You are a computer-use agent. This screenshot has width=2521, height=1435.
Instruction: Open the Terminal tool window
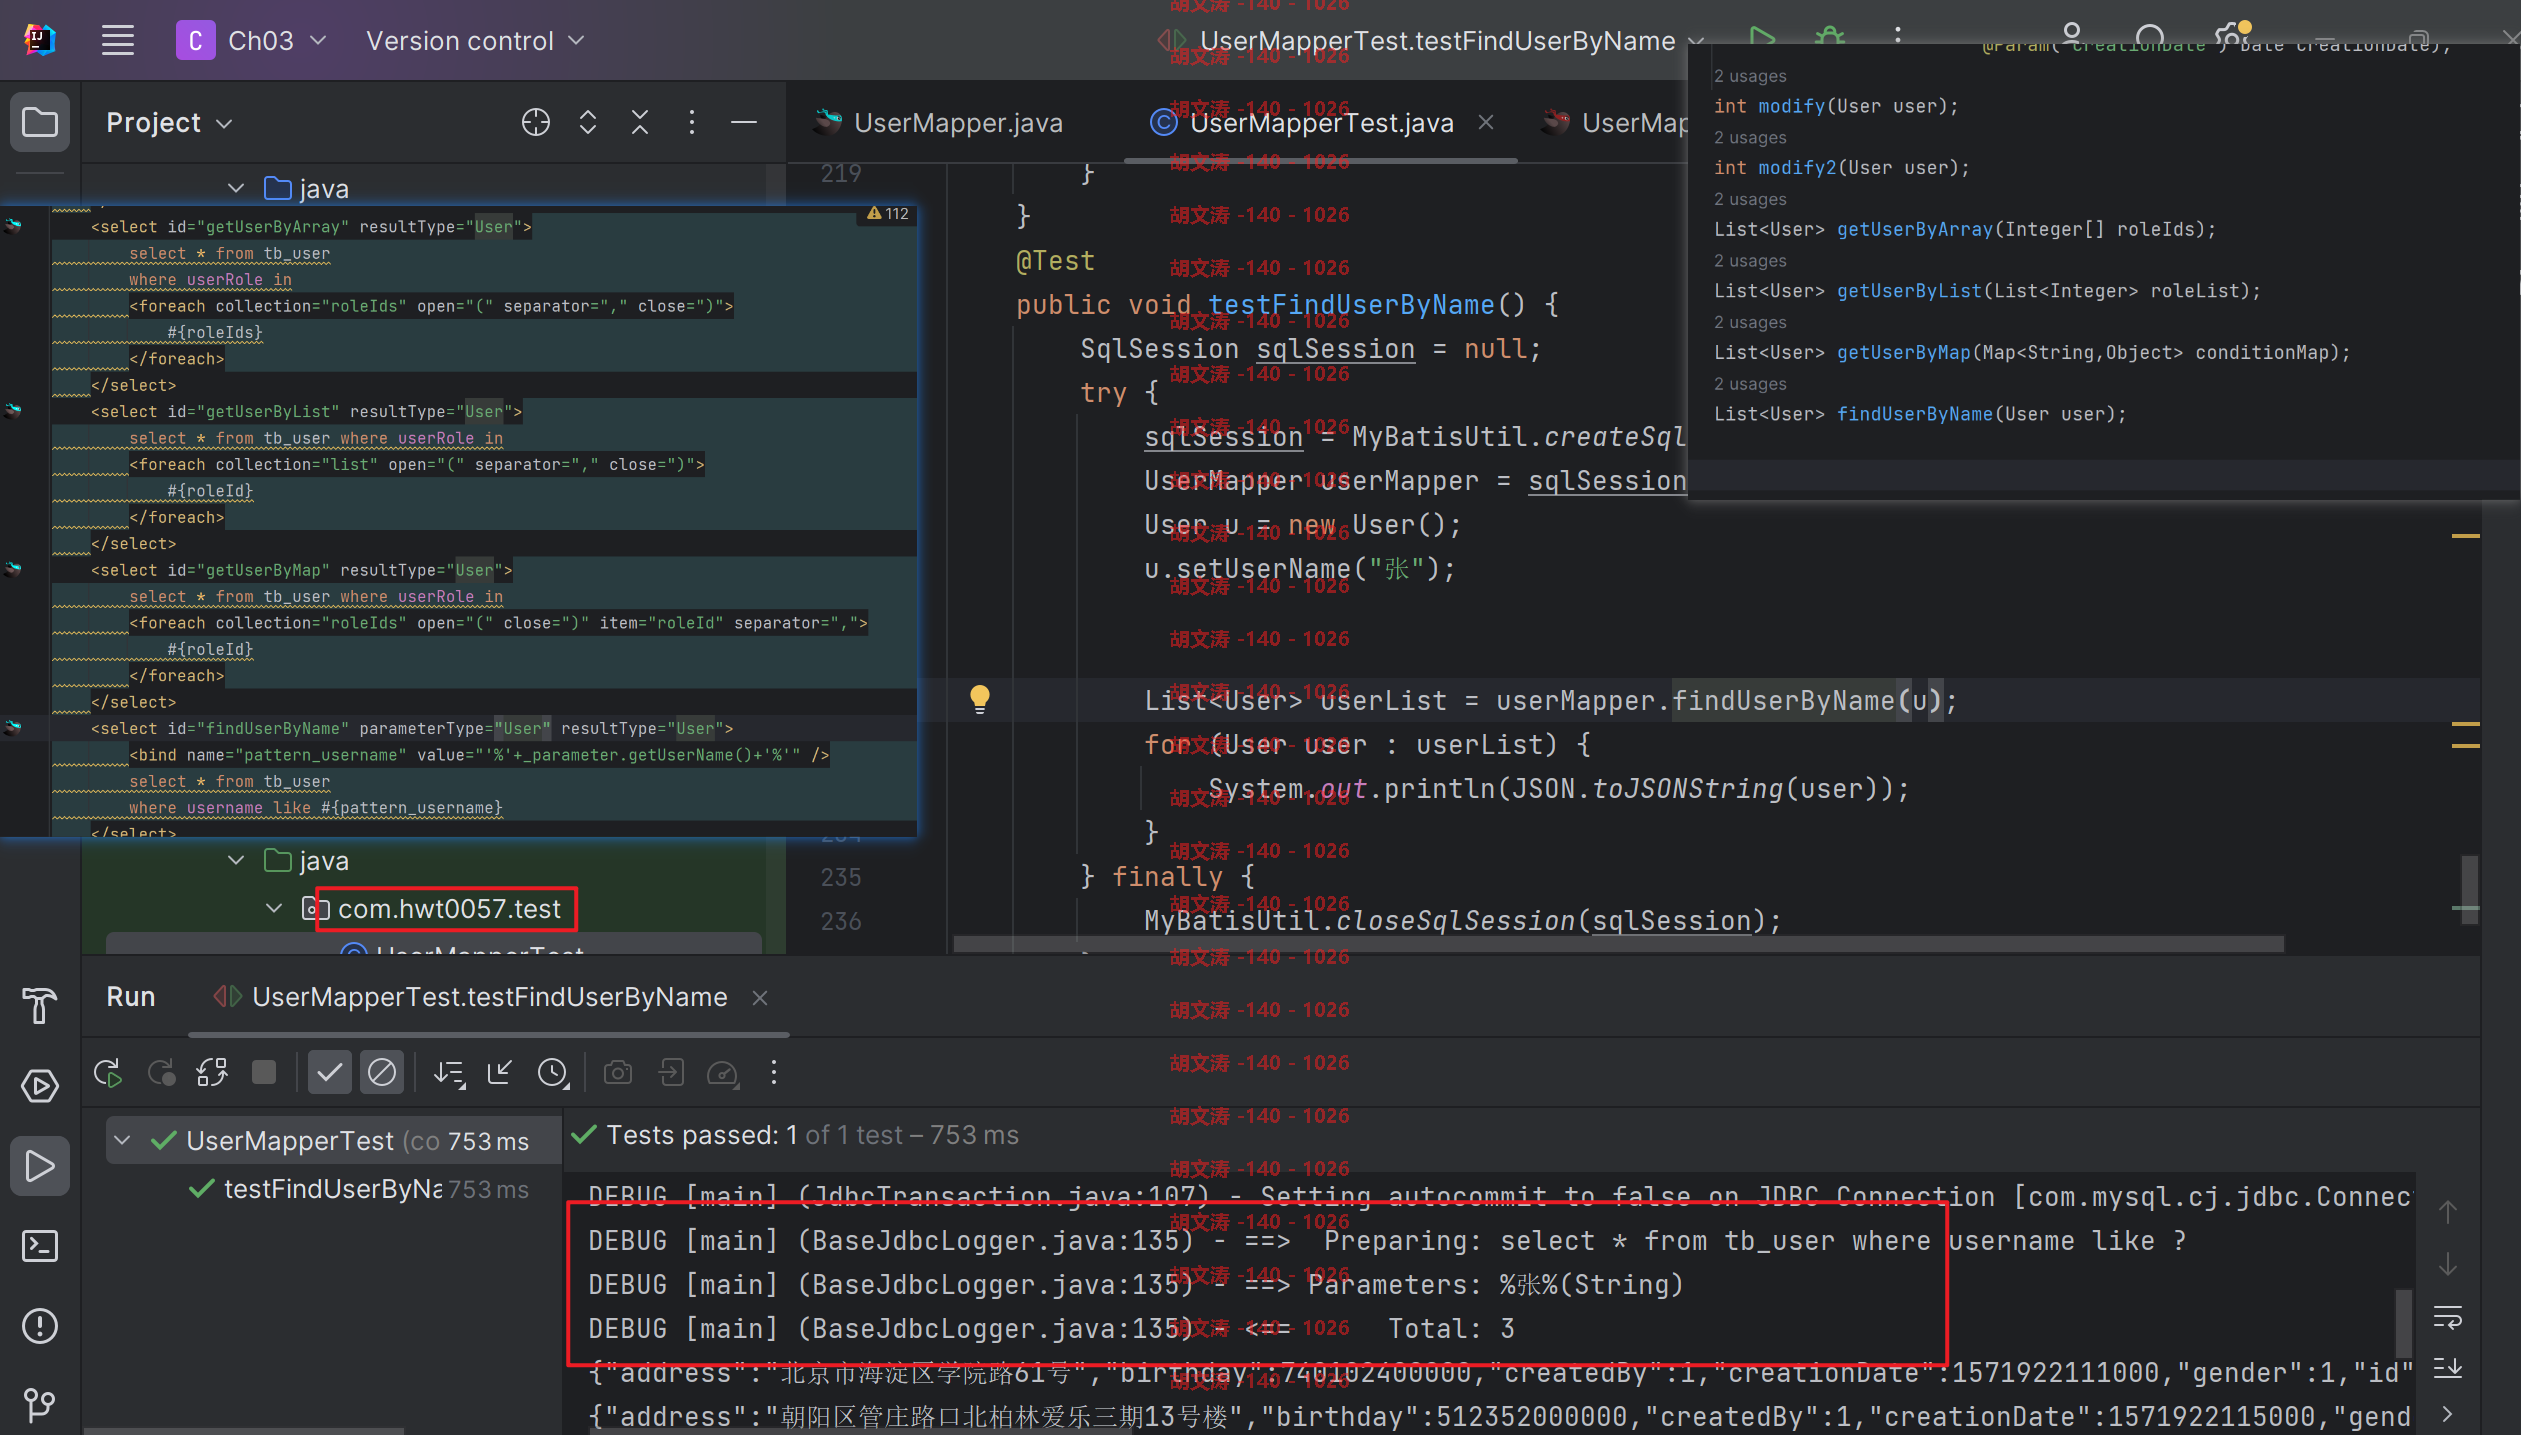(40, 1246)
